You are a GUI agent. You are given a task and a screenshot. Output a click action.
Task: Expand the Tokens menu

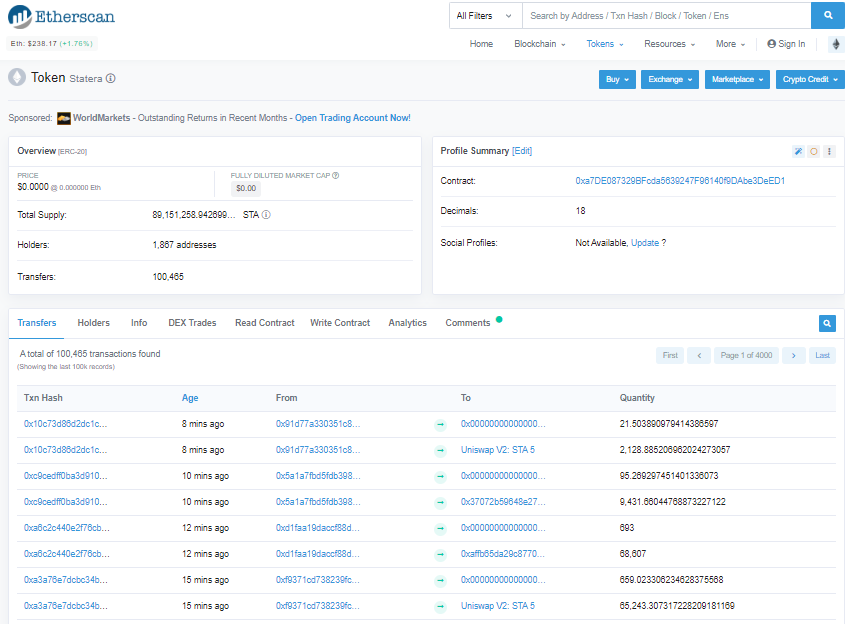click(605, 44)
